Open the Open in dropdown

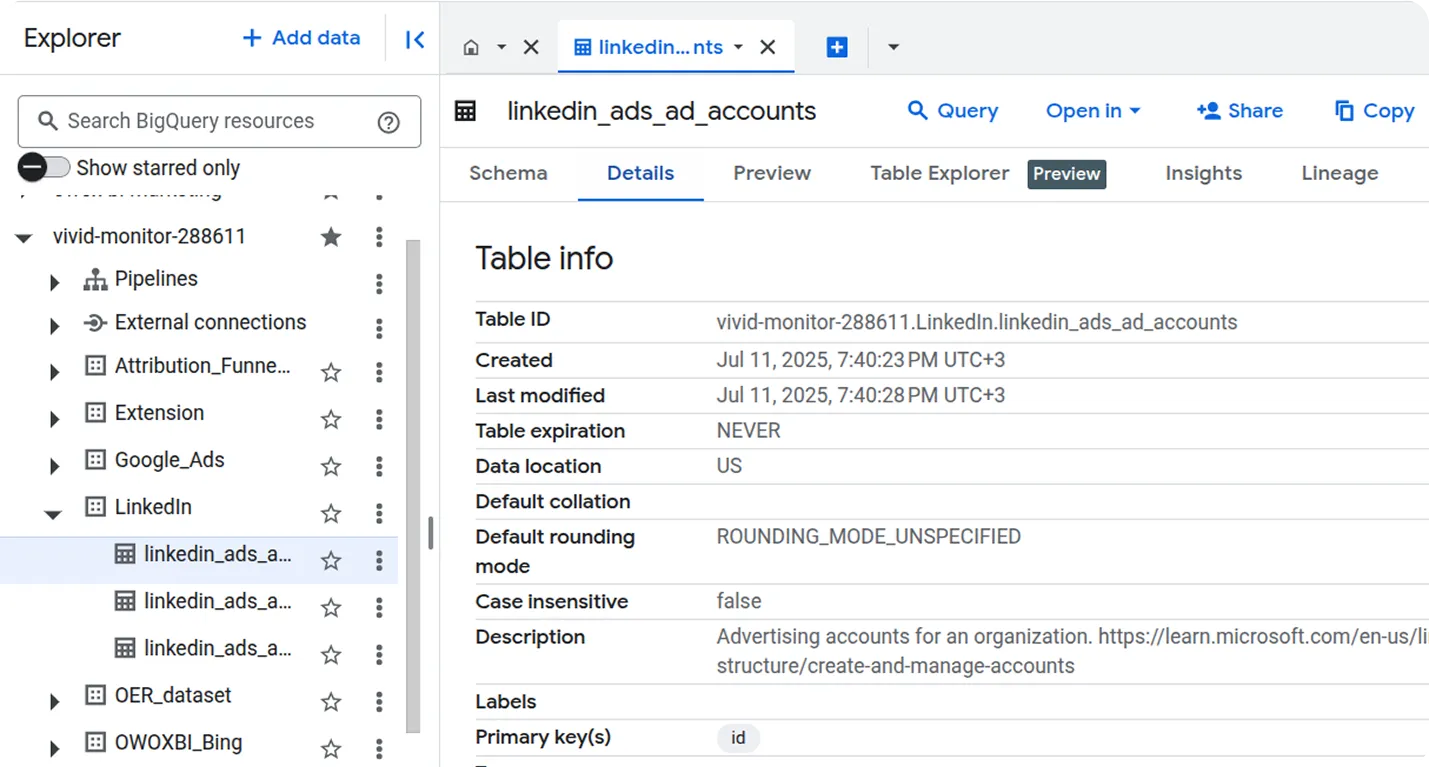1093,111
